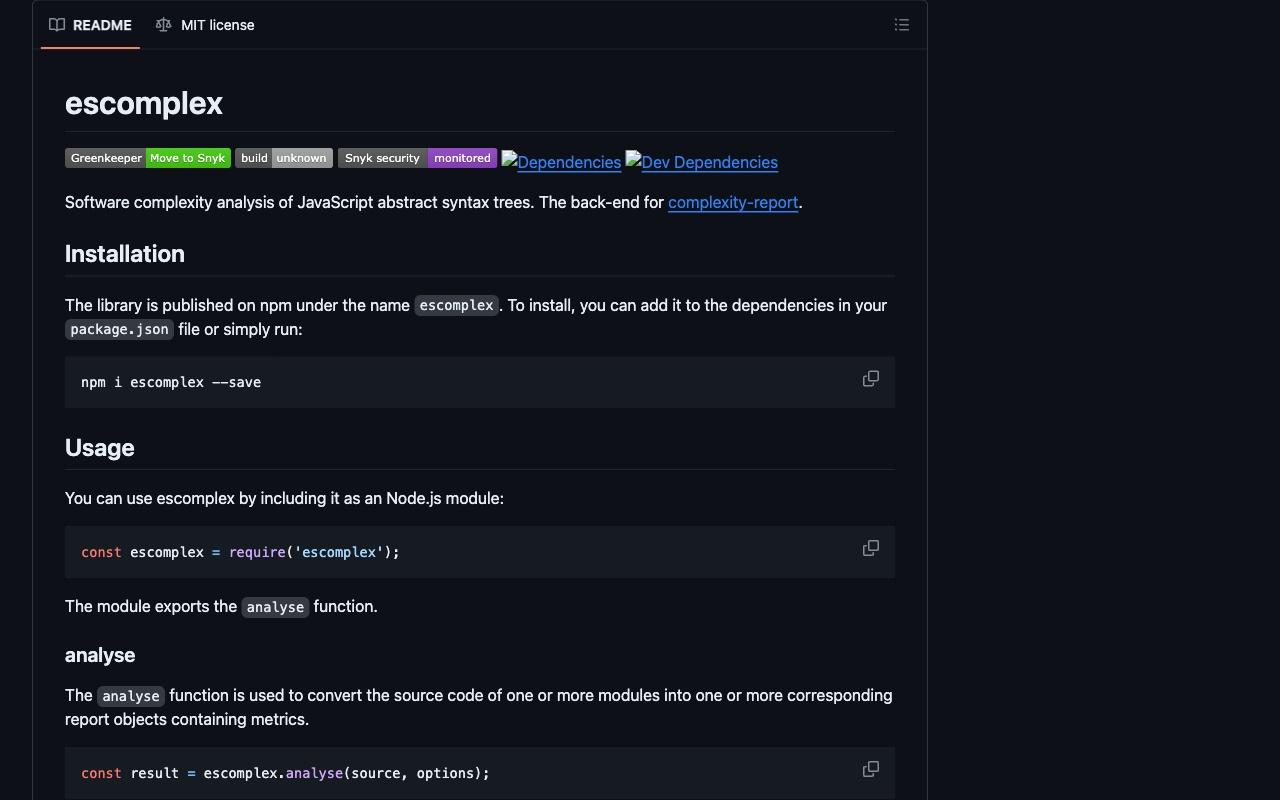This screenshot has width=1280, height=800.
Task: Click the analyse subheading
Action: click(100, 655)
